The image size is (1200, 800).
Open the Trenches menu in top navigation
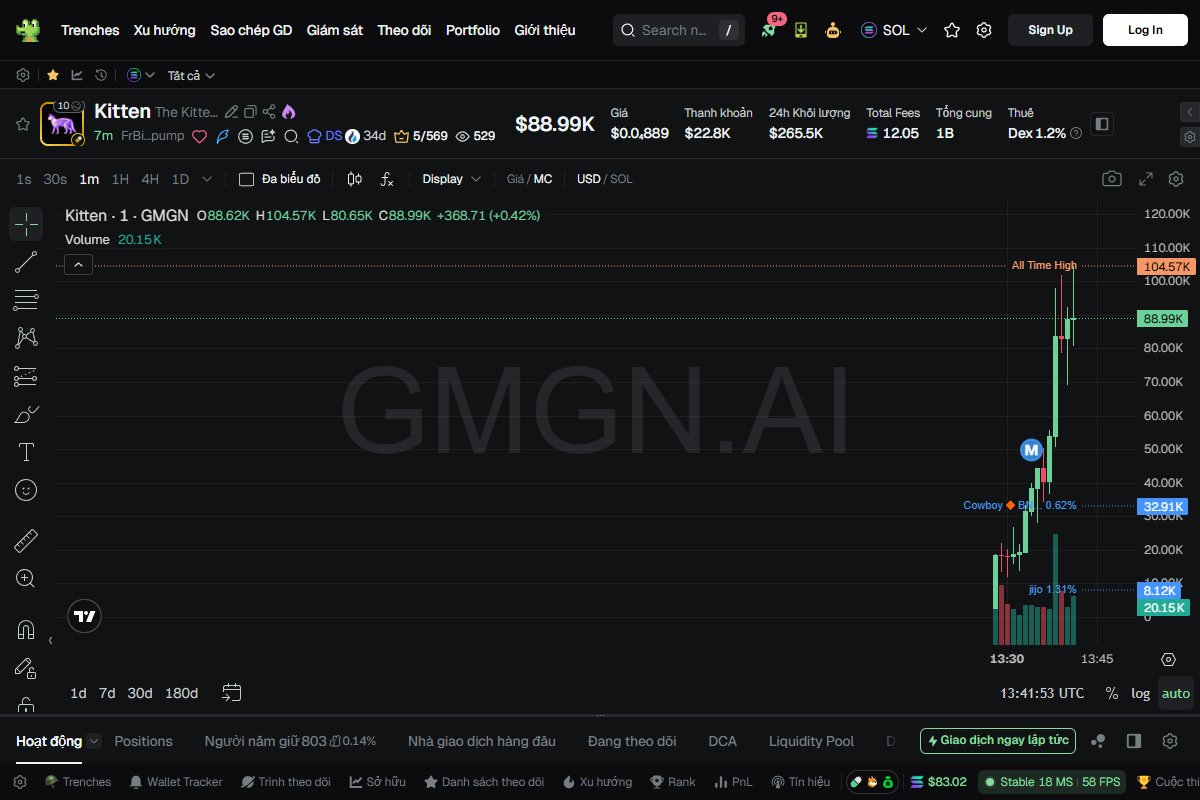pos(90,30)
